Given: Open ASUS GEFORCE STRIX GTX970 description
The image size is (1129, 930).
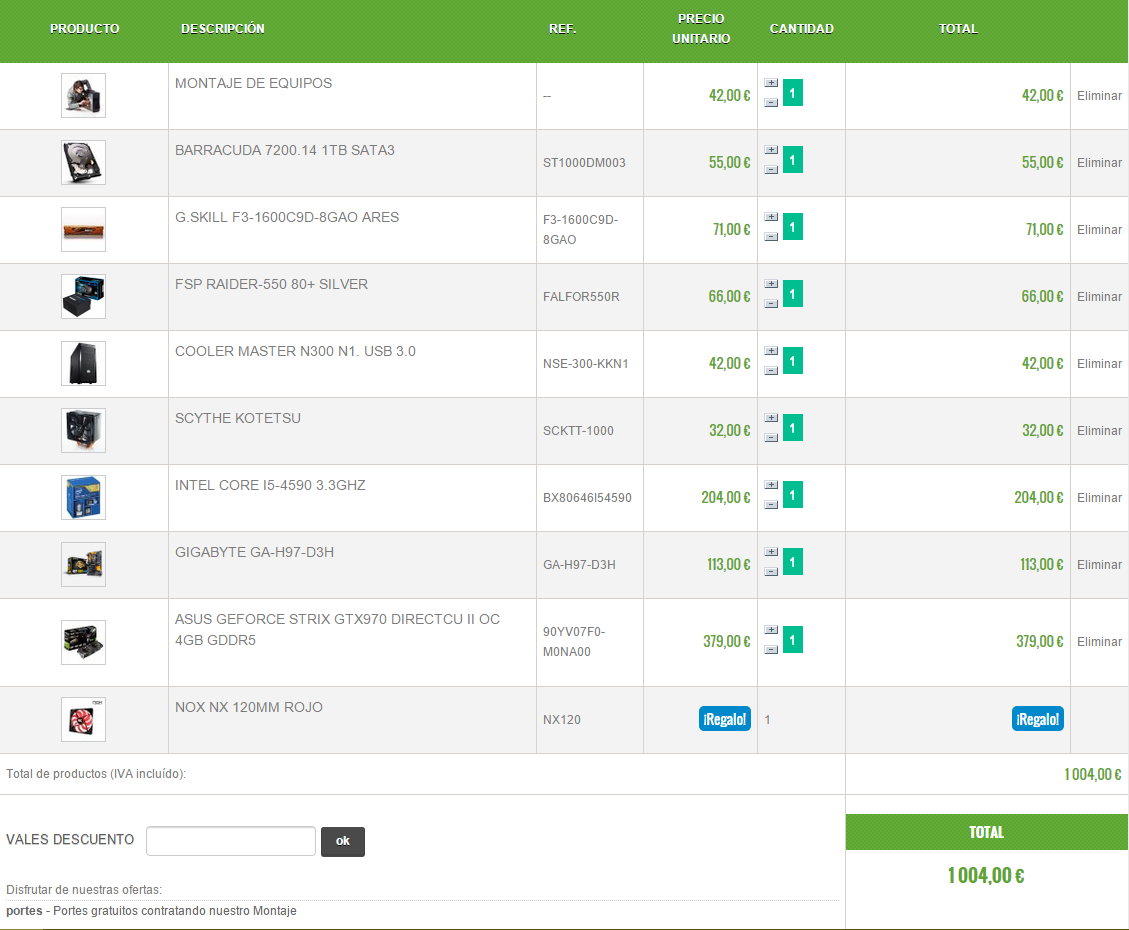Looking at the screenshot, I should [337, 630].
